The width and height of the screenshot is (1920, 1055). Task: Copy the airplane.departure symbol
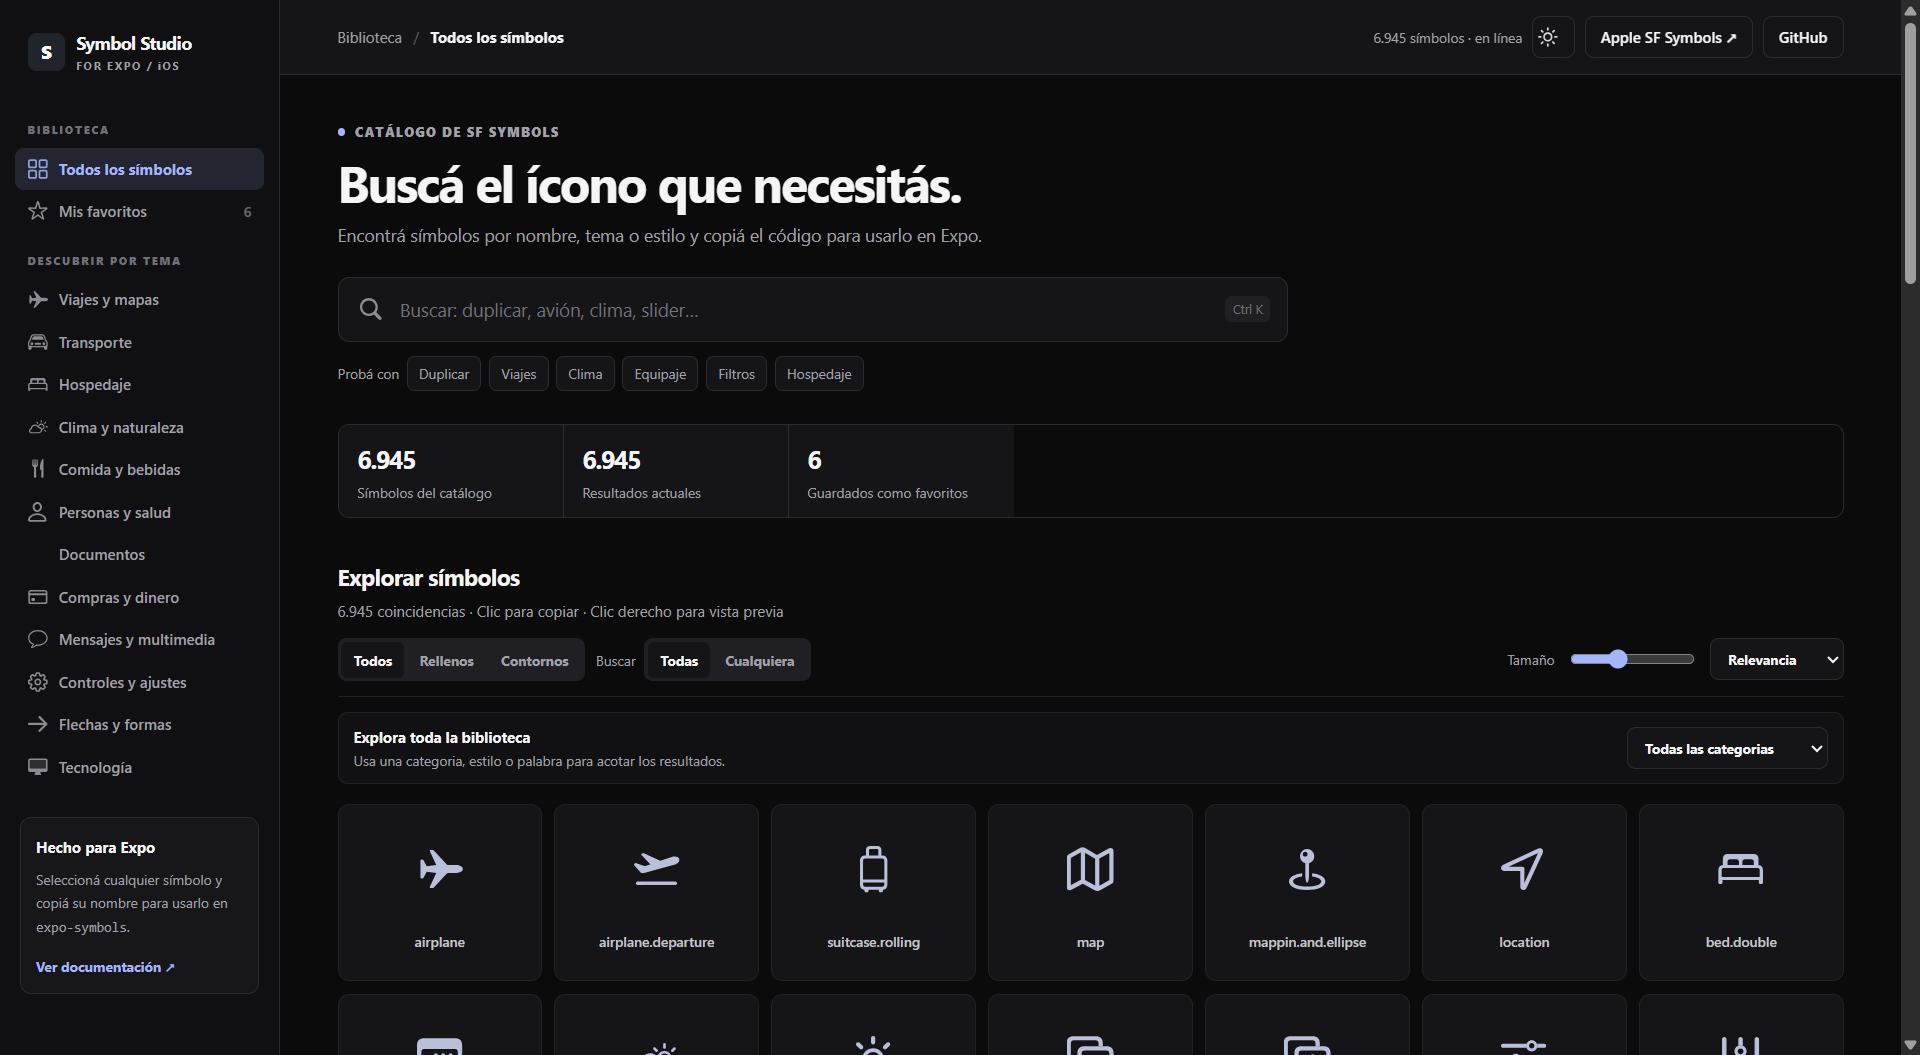pos(656,892)
